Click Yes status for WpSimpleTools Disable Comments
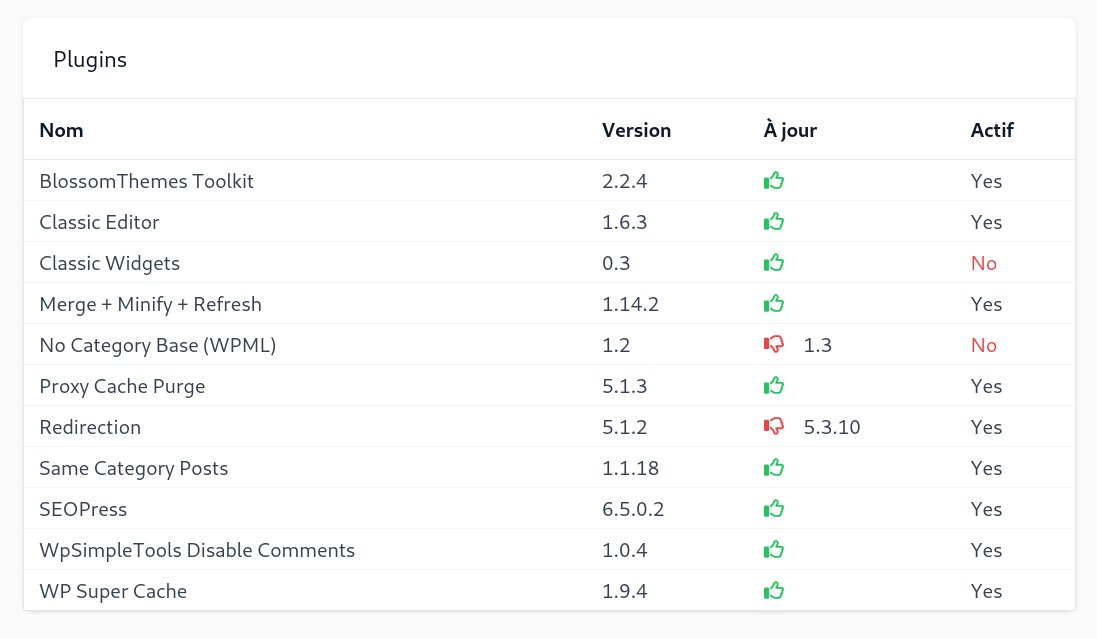 986,551
